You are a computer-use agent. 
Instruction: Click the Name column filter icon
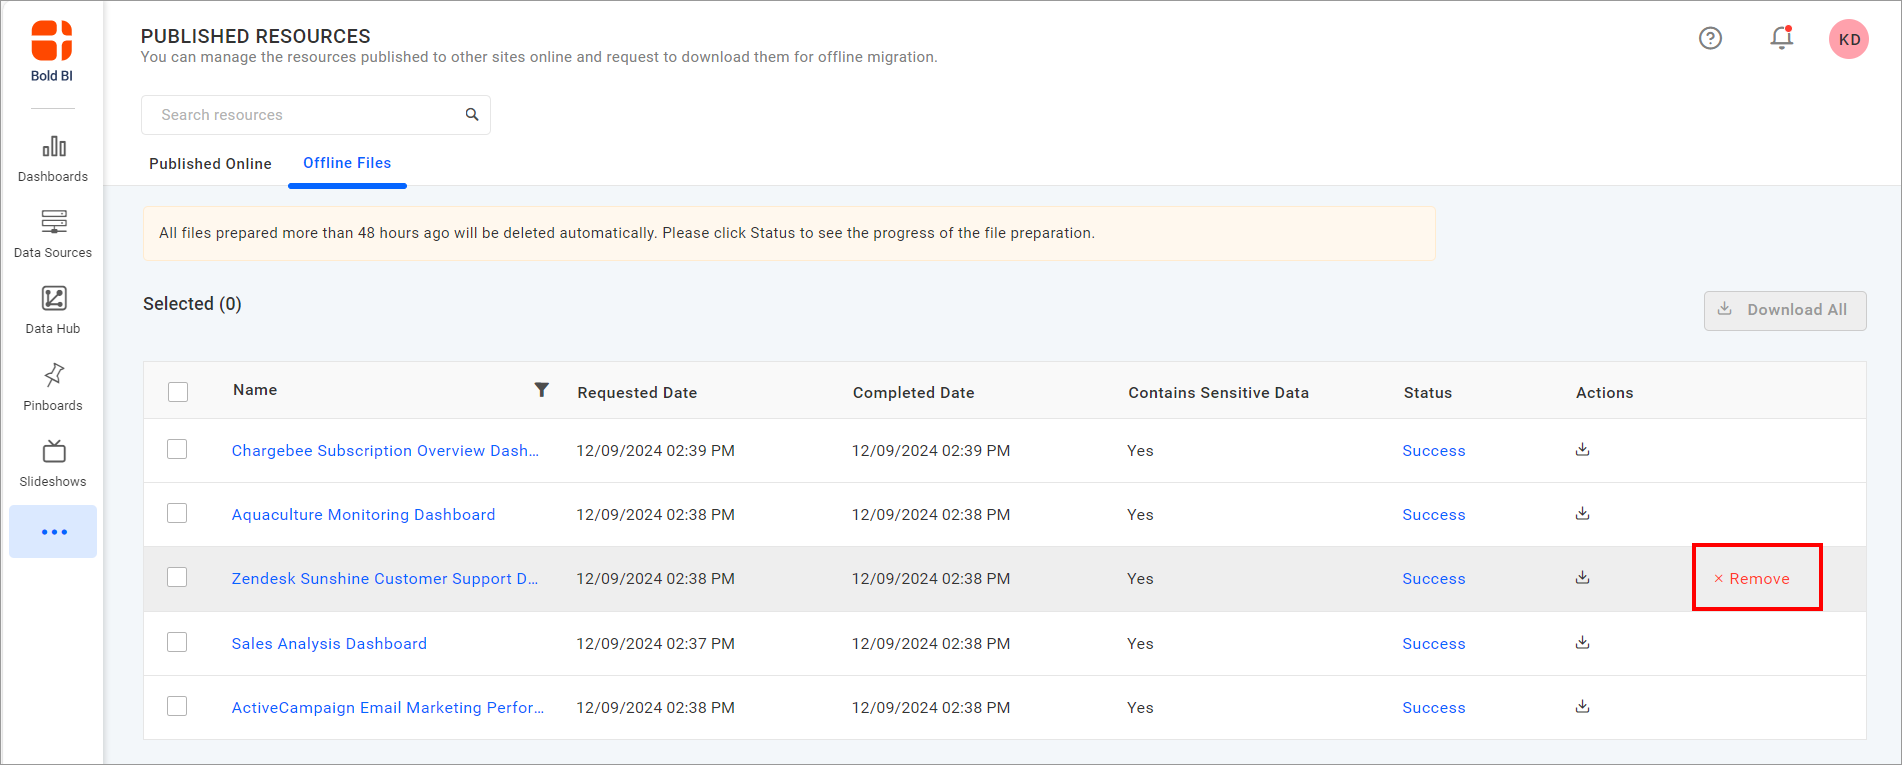pyautogui.click(x=541, y=390)
